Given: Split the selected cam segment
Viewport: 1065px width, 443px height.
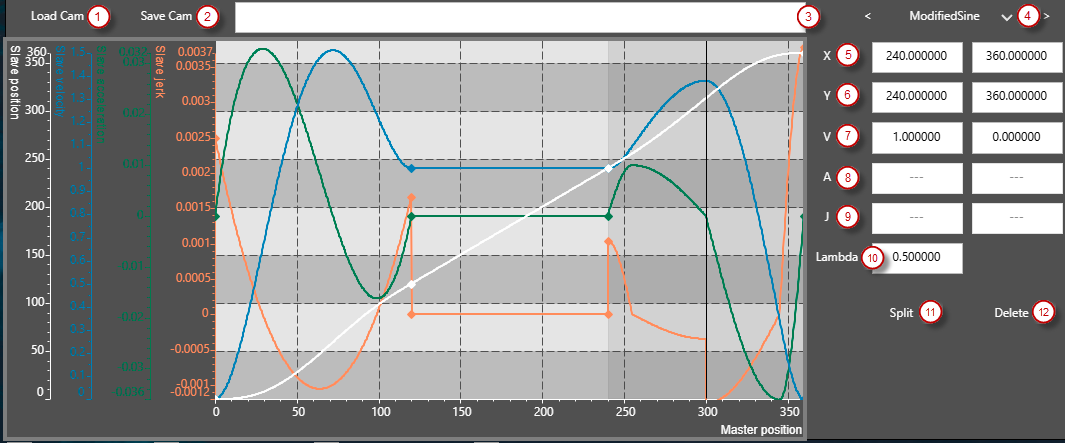Looking at the screenshot, I should click(902, 313).
